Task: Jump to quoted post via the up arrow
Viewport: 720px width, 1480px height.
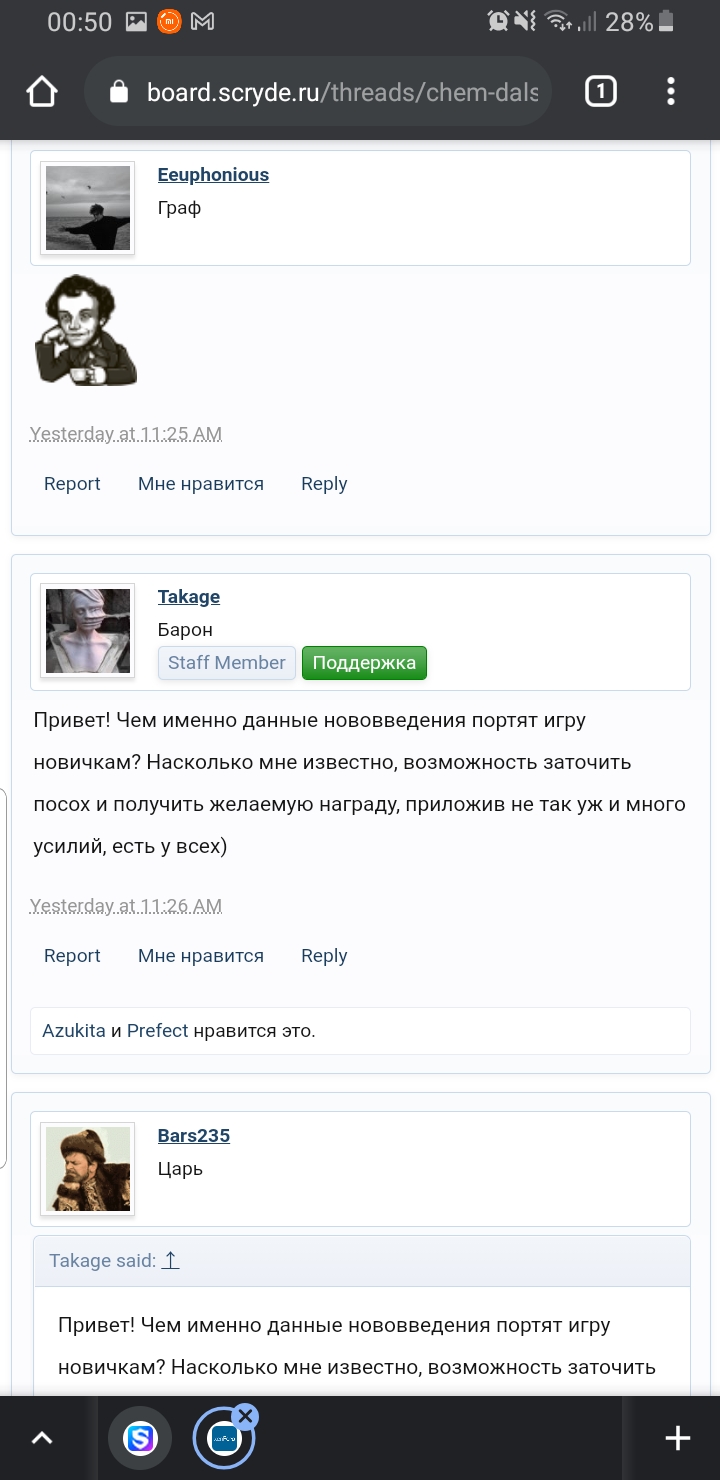Action: click(x=170, y=1260)
